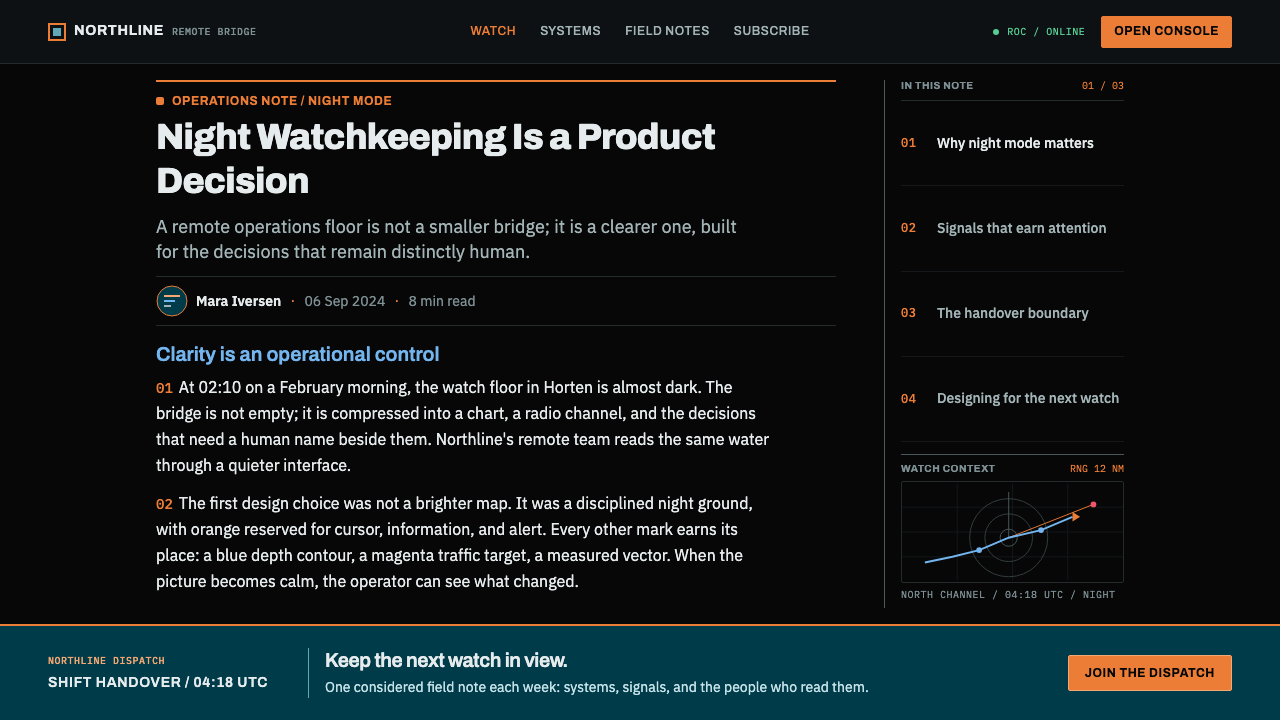Open the Watch nav item
The width and height of the screenshot is (1280, 720).
click(493, 31)
